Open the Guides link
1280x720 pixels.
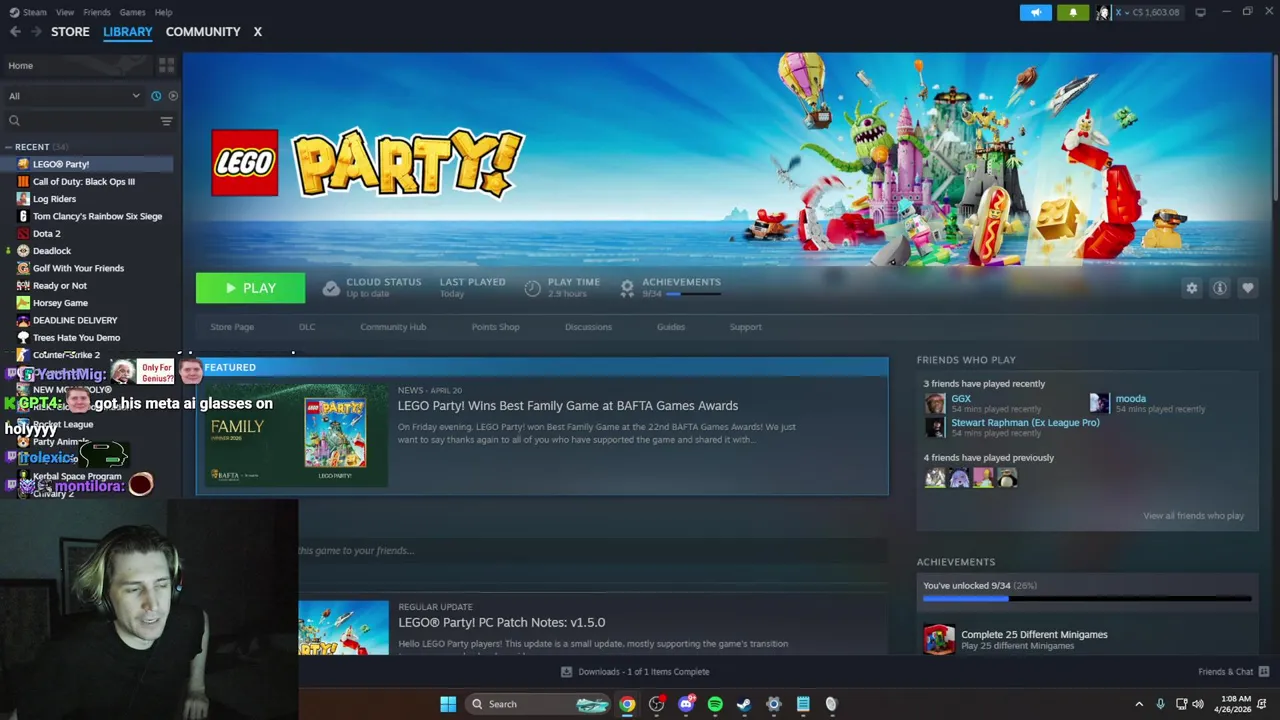point(671,327)
